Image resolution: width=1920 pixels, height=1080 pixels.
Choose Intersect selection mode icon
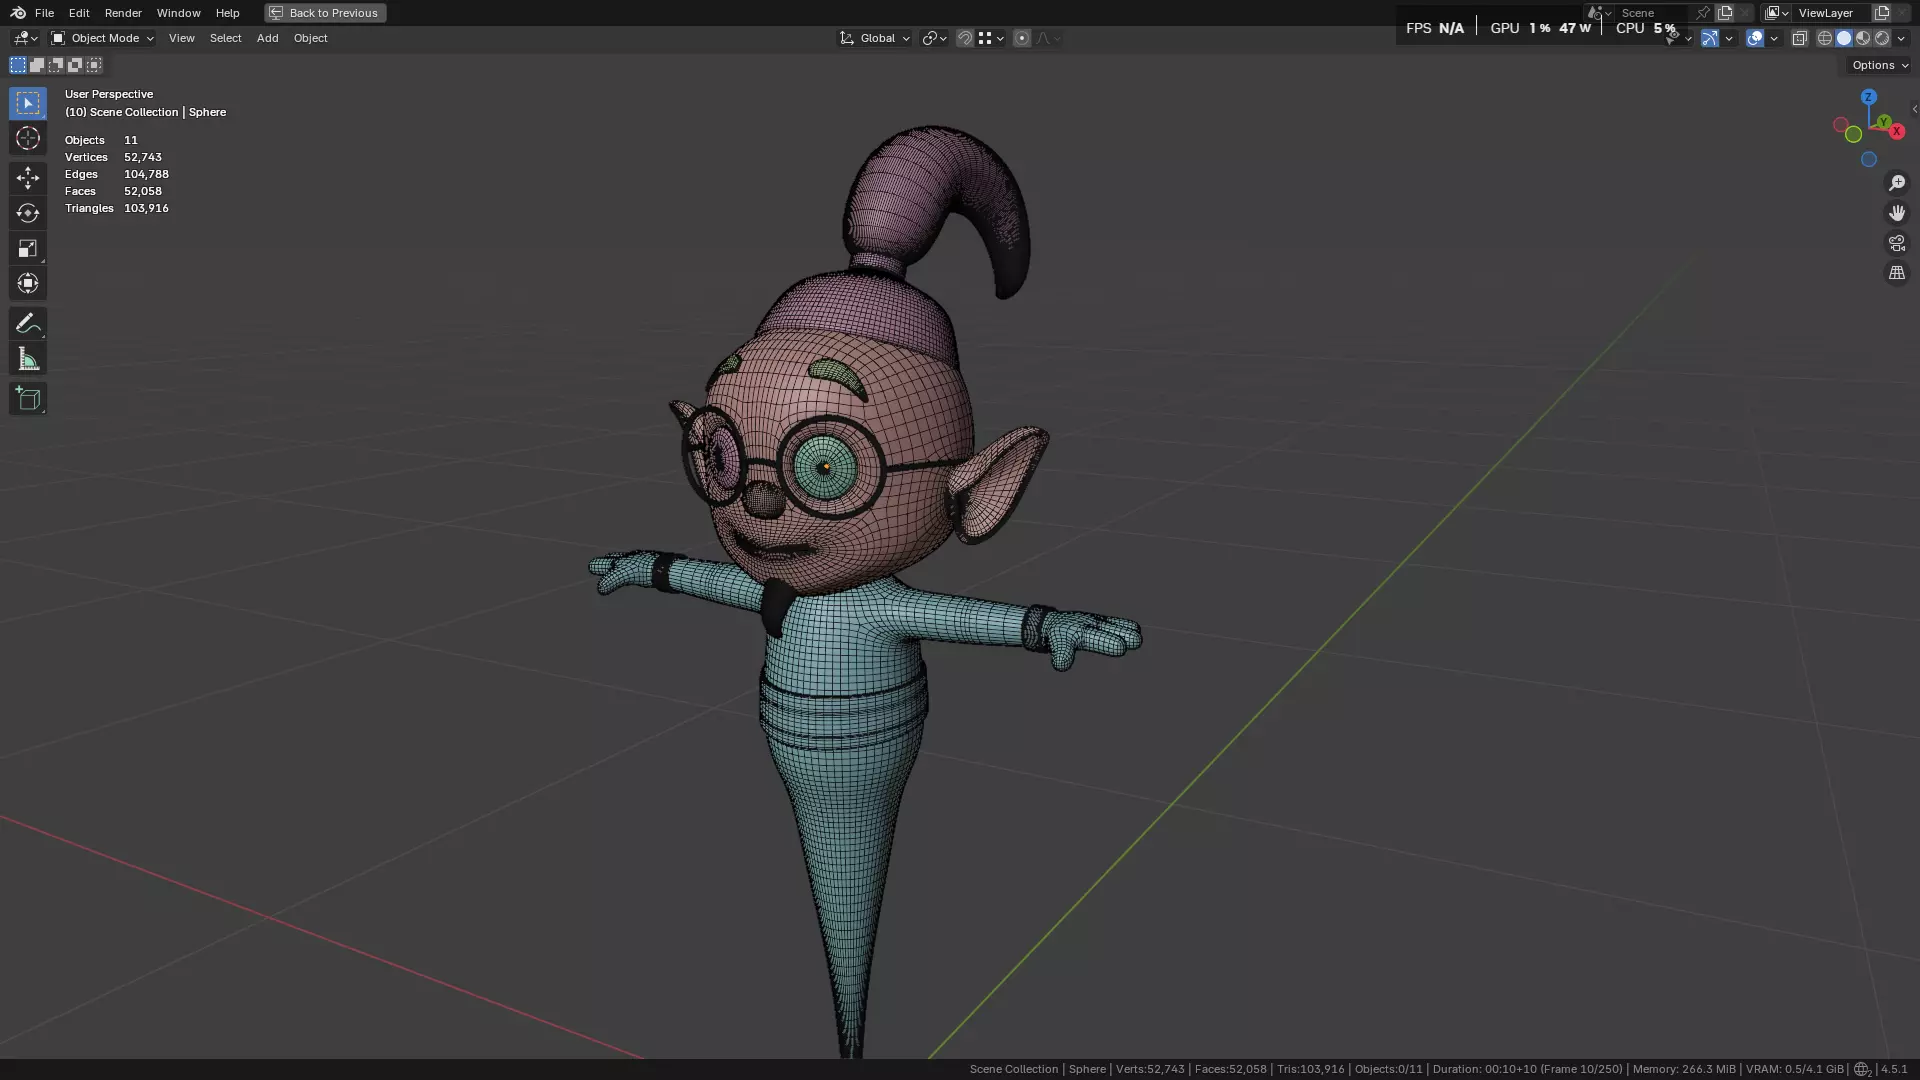[x=94, y=65]
